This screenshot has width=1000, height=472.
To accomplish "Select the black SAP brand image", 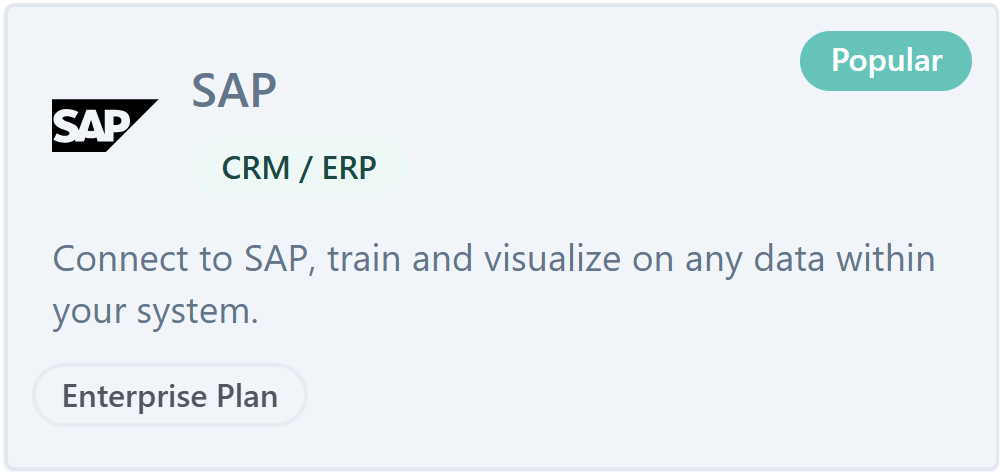I will pos(104,125).
